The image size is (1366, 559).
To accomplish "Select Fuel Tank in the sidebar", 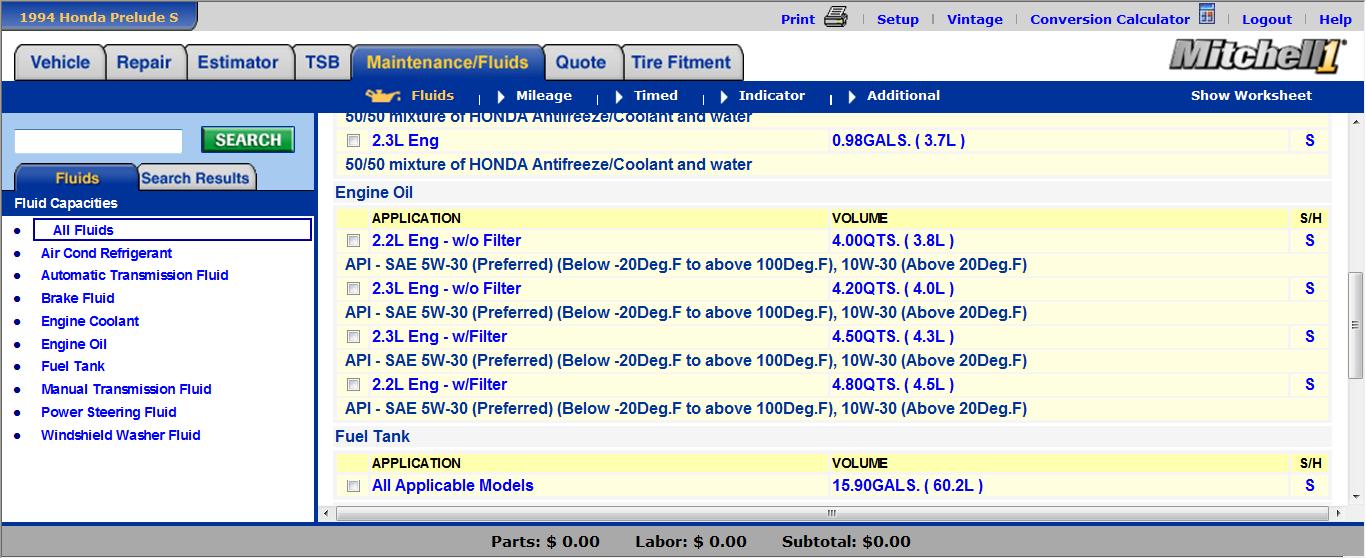I will click(x=73, y=366).
